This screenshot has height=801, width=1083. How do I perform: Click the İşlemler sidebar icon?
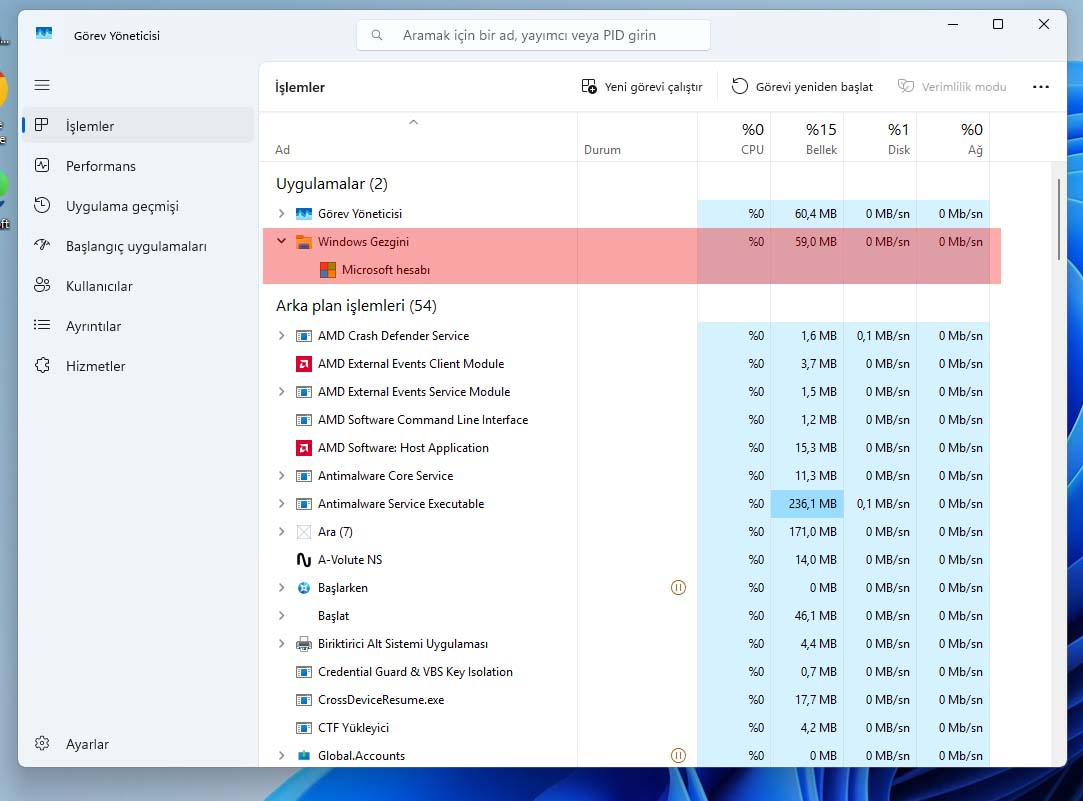pos(42,125)
